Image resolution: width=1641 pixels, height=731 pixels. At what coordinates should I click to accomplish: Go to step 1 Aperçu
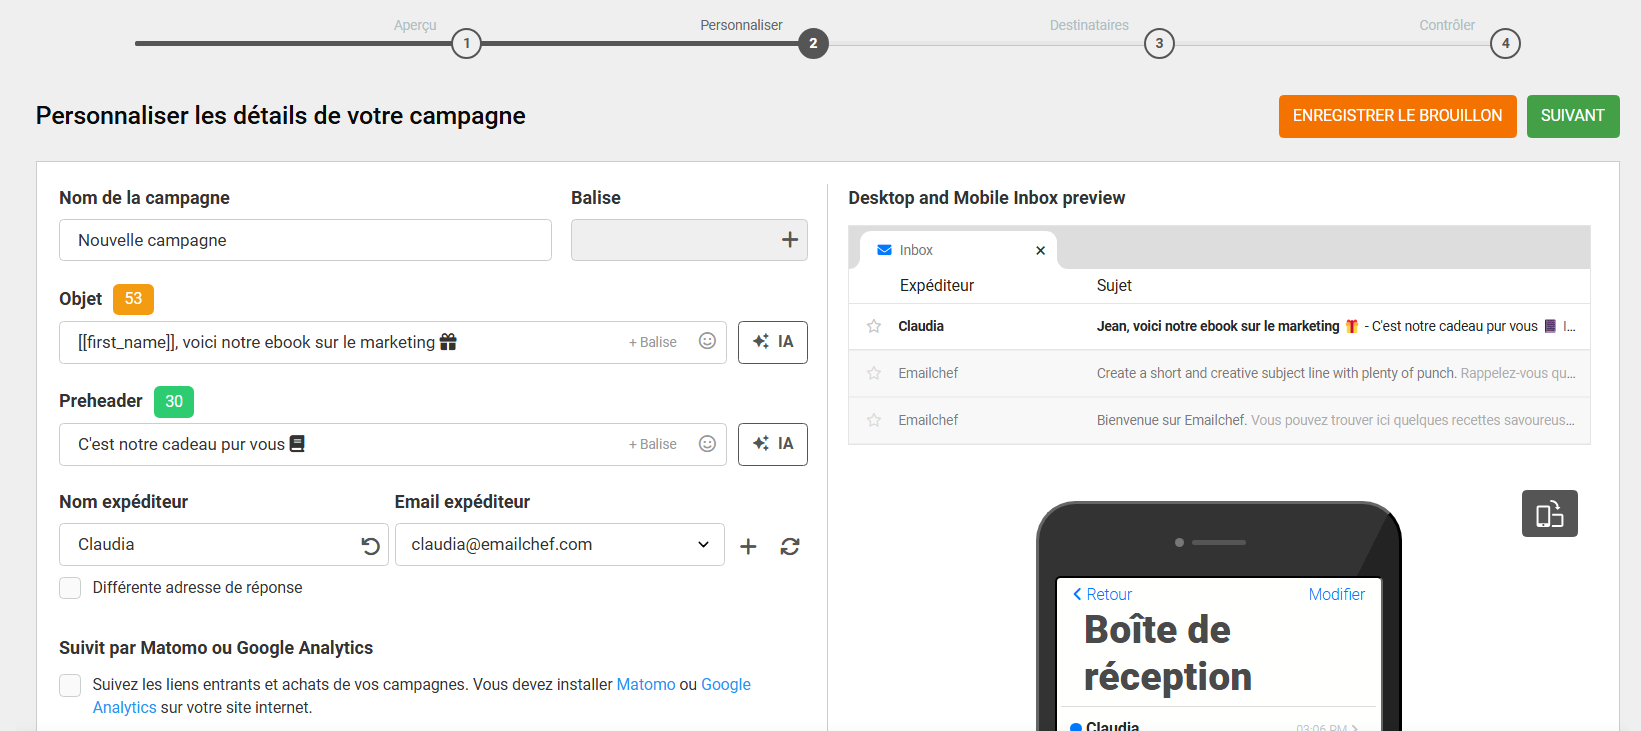(466, 43)
